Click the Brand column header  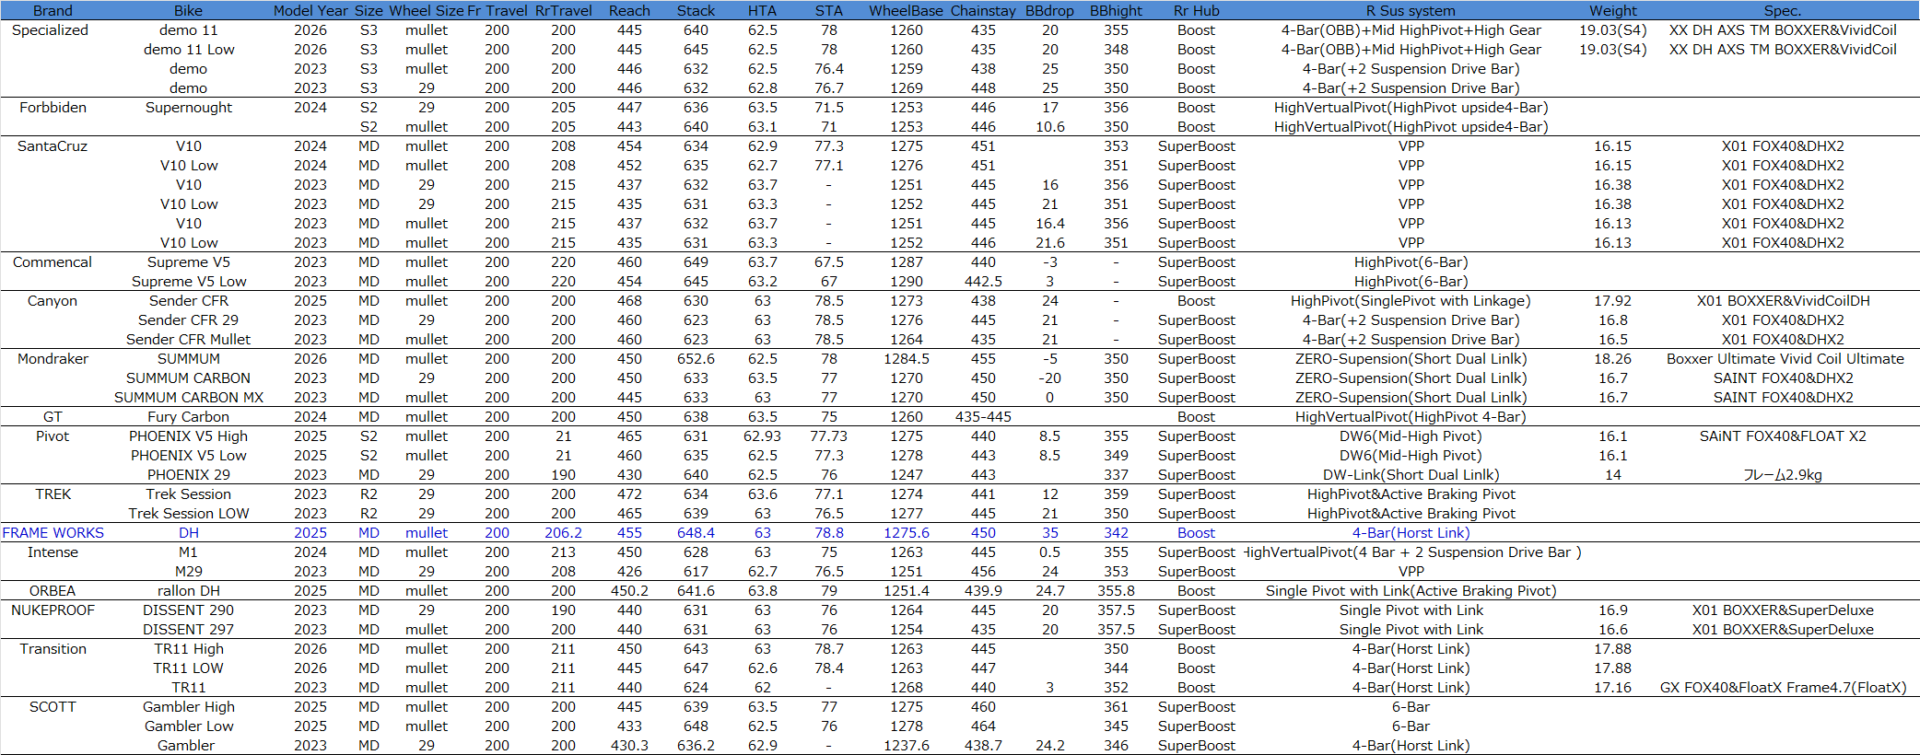(x=52, y=10)
